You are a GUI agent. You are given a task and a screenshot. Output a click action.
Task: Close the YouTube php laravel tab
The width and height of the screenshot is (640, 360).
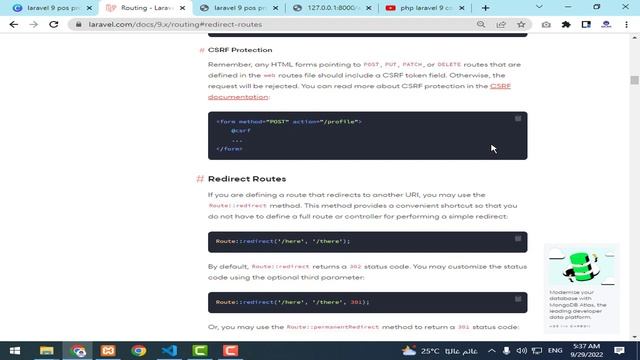pos(462,8)
